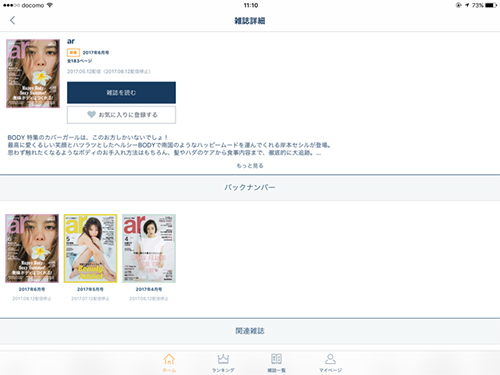Tap the back arrow icon
Viewport: 500px width, 375px height.
12,20
